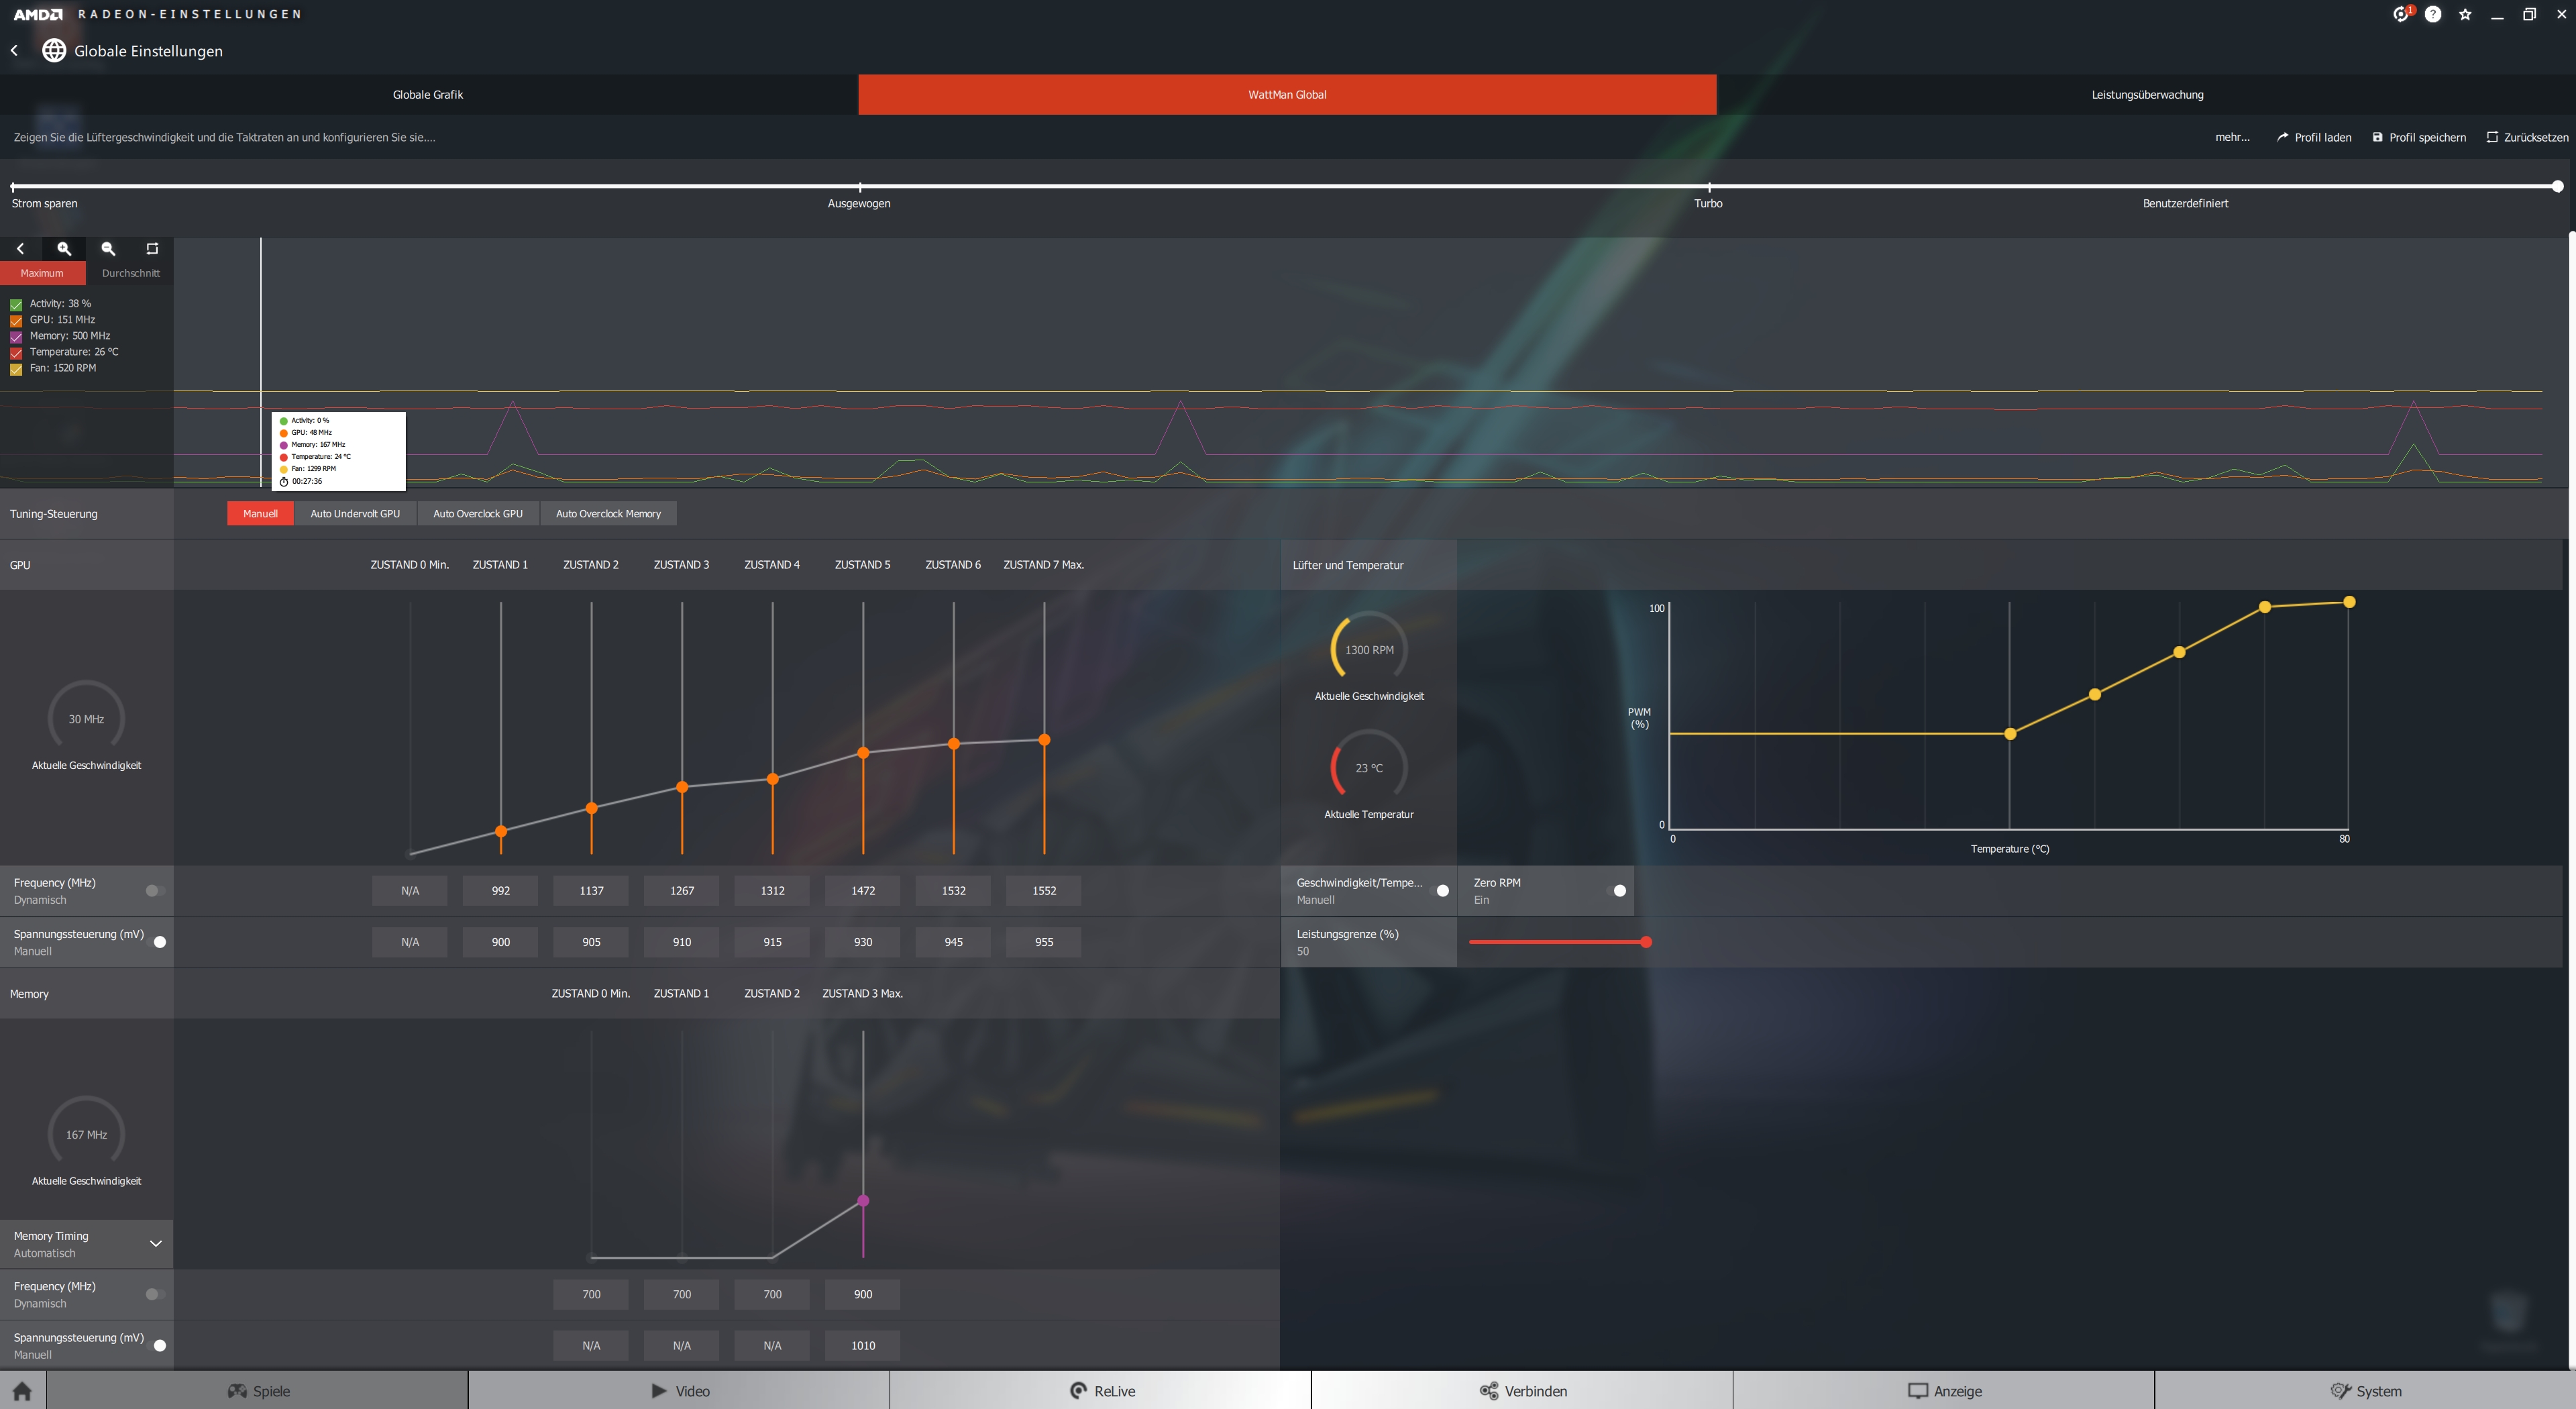The width and height of the screenshot is (2576, 1409).
Task: Go back using the arrow beside Globale Einstellungen
Action: pos(14,51)
